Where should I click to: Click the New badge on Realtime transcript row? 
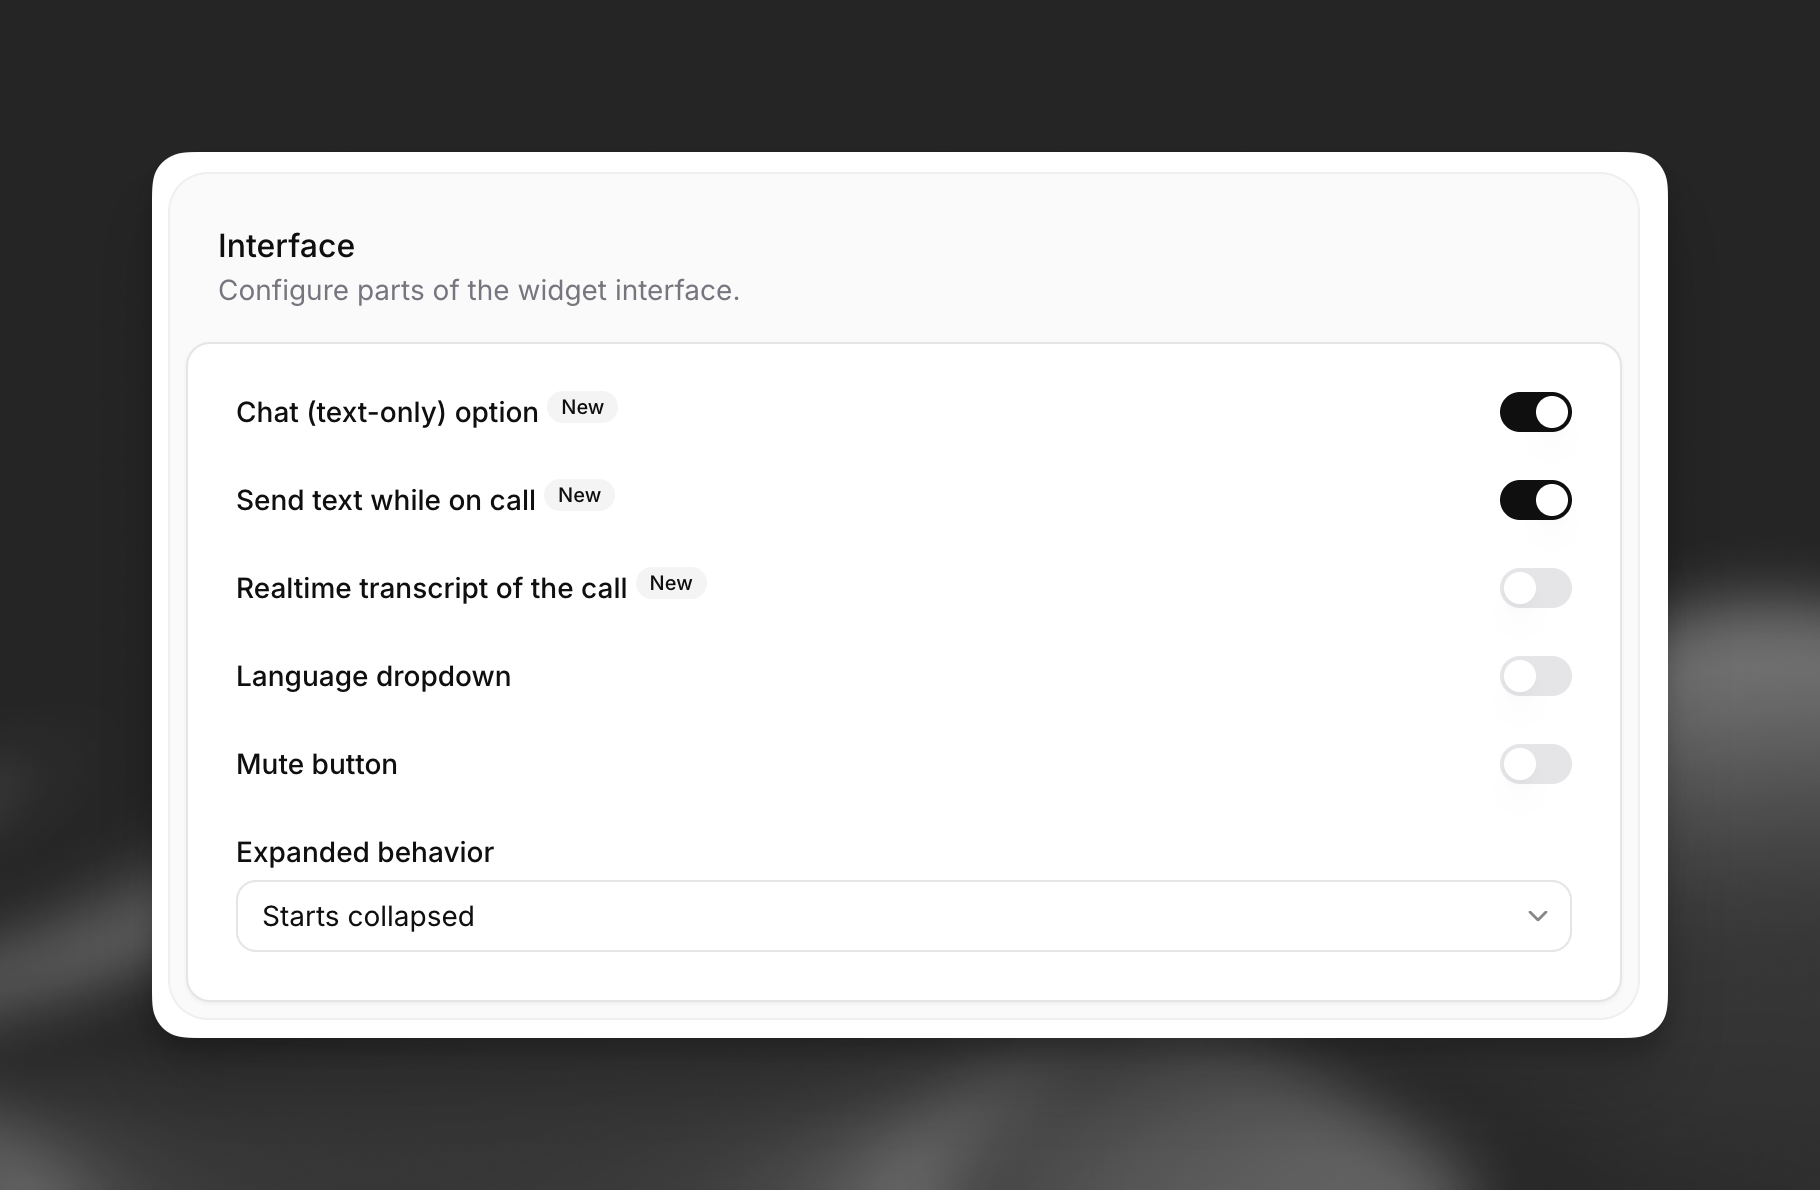click(x=671, y=583)
